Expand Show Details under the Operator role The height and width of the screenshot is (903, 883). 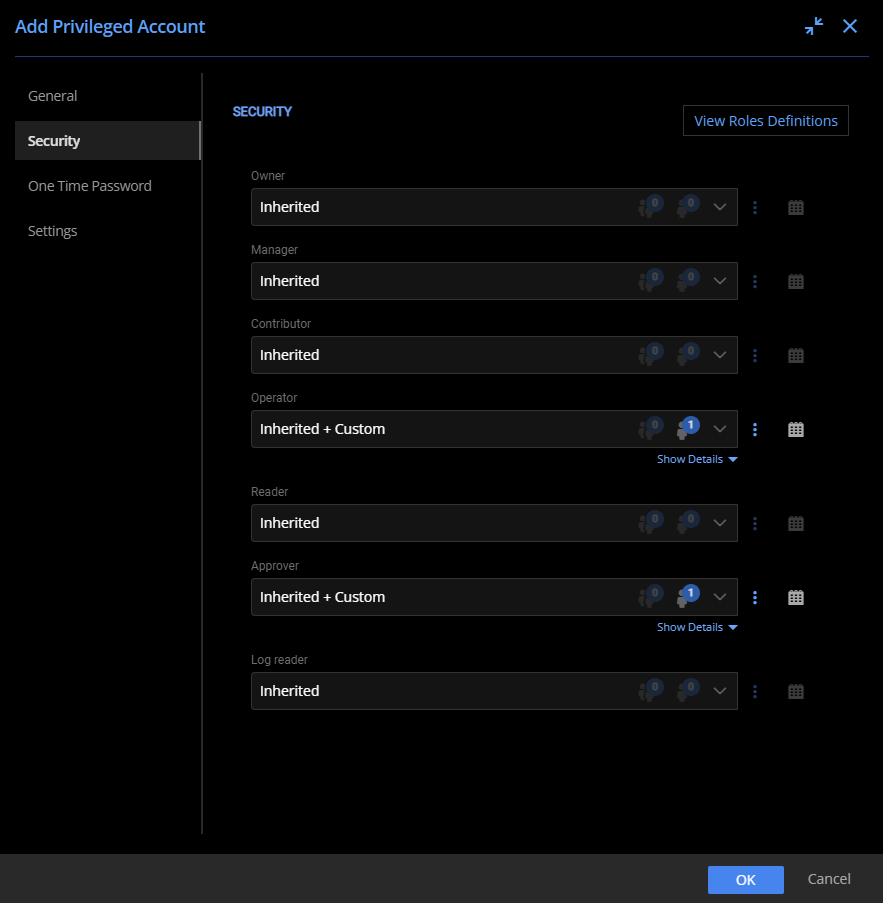(697, 459)
